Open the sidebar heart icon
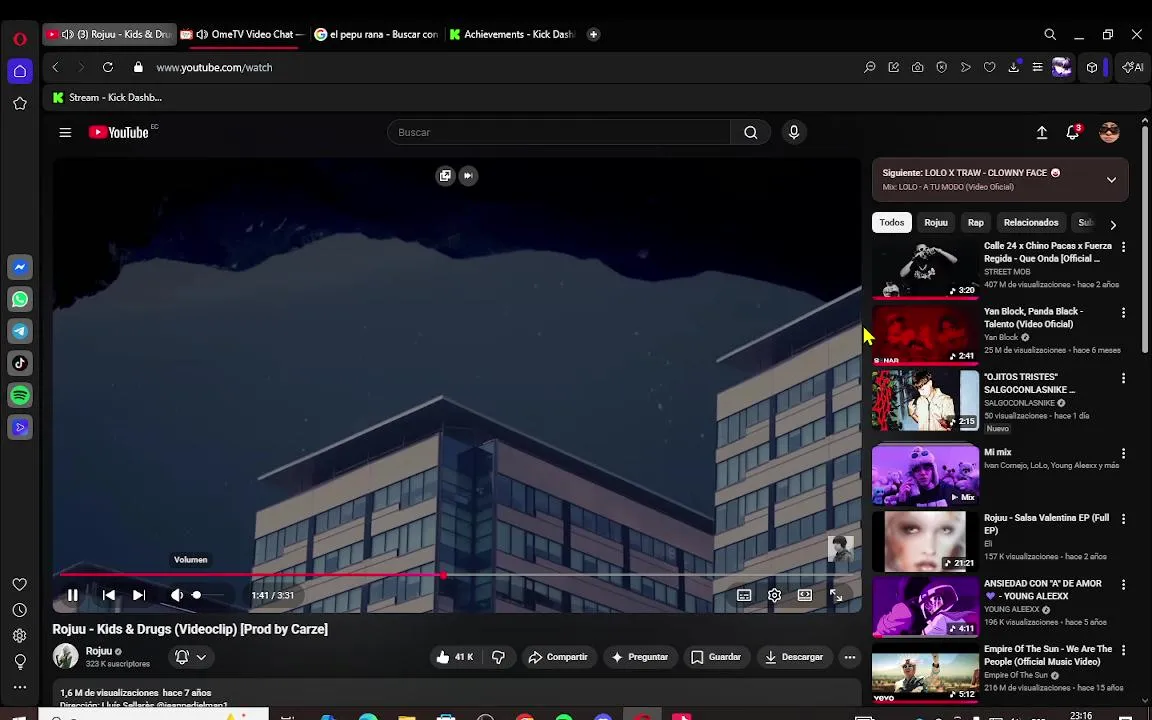1152x720 pixels. point(20,584)
